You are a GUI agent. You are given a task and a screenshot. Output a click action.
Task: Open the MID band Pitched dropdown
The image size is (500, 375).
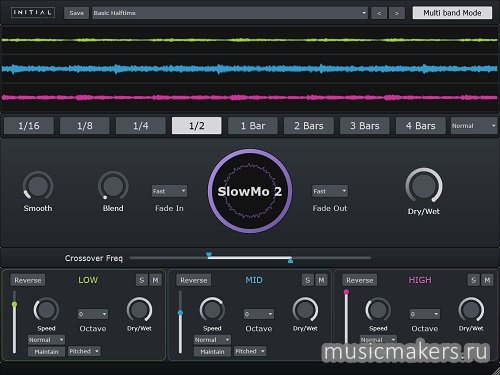pyautogui.click(x=250, y=351)
